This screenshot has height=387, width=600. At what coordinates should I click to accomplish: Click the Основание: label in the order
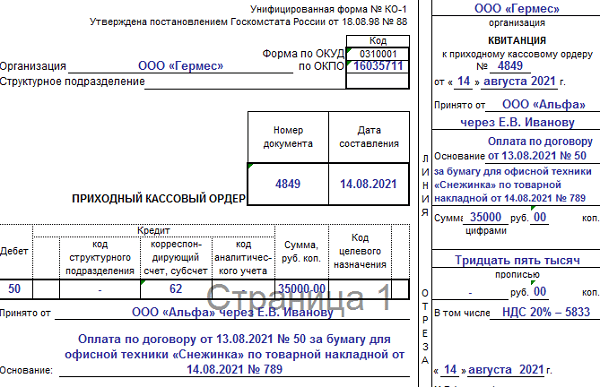coord(26,371)
